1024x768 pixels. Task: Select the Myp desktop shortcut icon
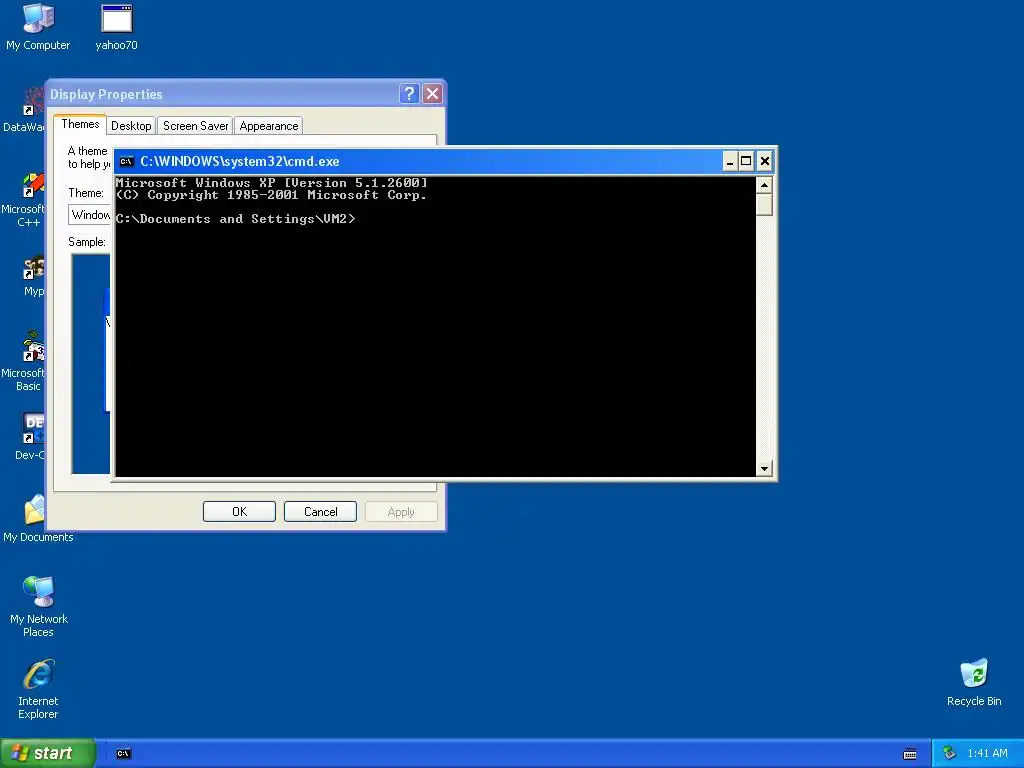(33, 267)
